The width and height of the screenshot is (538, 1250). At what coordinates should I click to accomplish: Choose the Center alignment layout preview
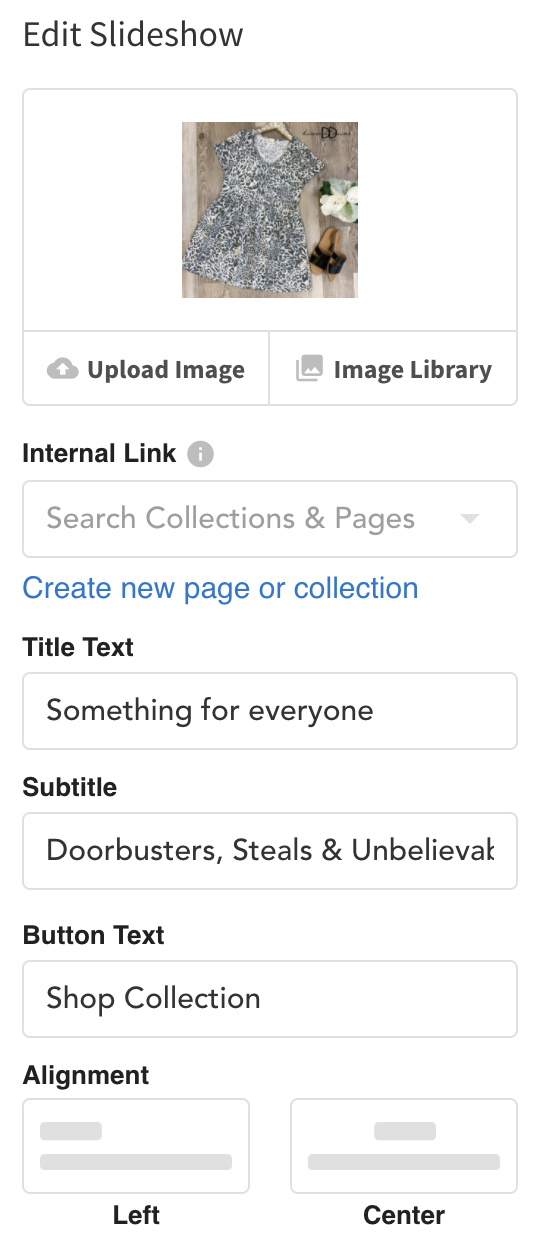pyautogui.click(x=404, y=1146)
